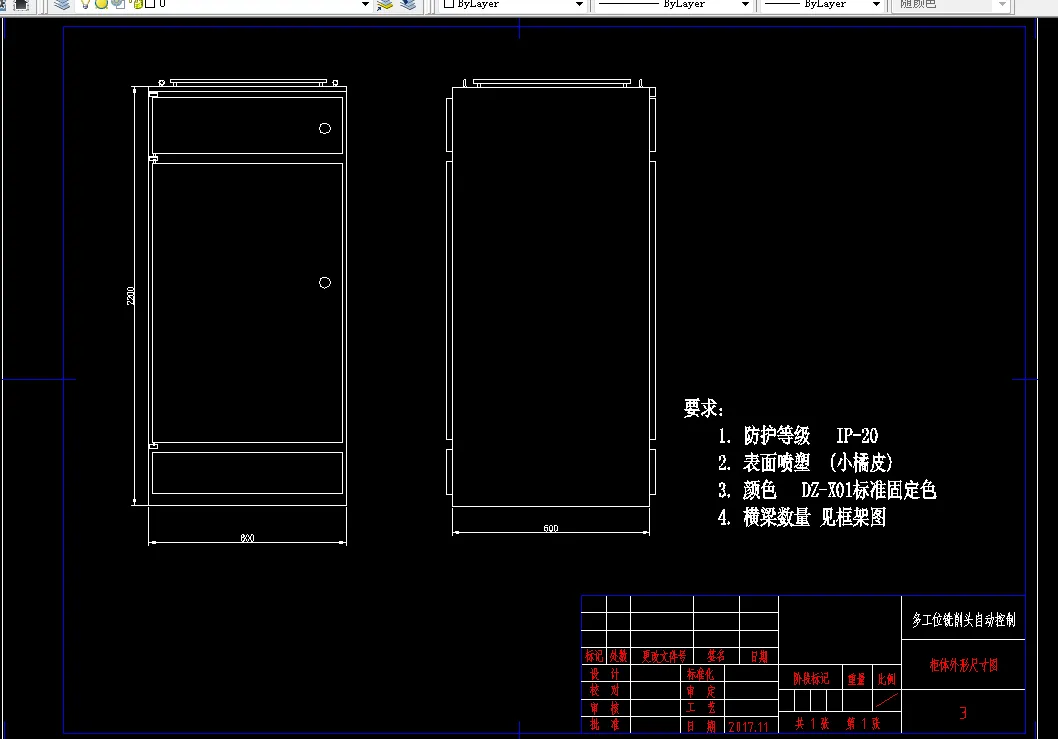The height and width of the screenshot is (739, 1058).
Task: Open the color control ByLayer dropdown
Action: point(513,4)
